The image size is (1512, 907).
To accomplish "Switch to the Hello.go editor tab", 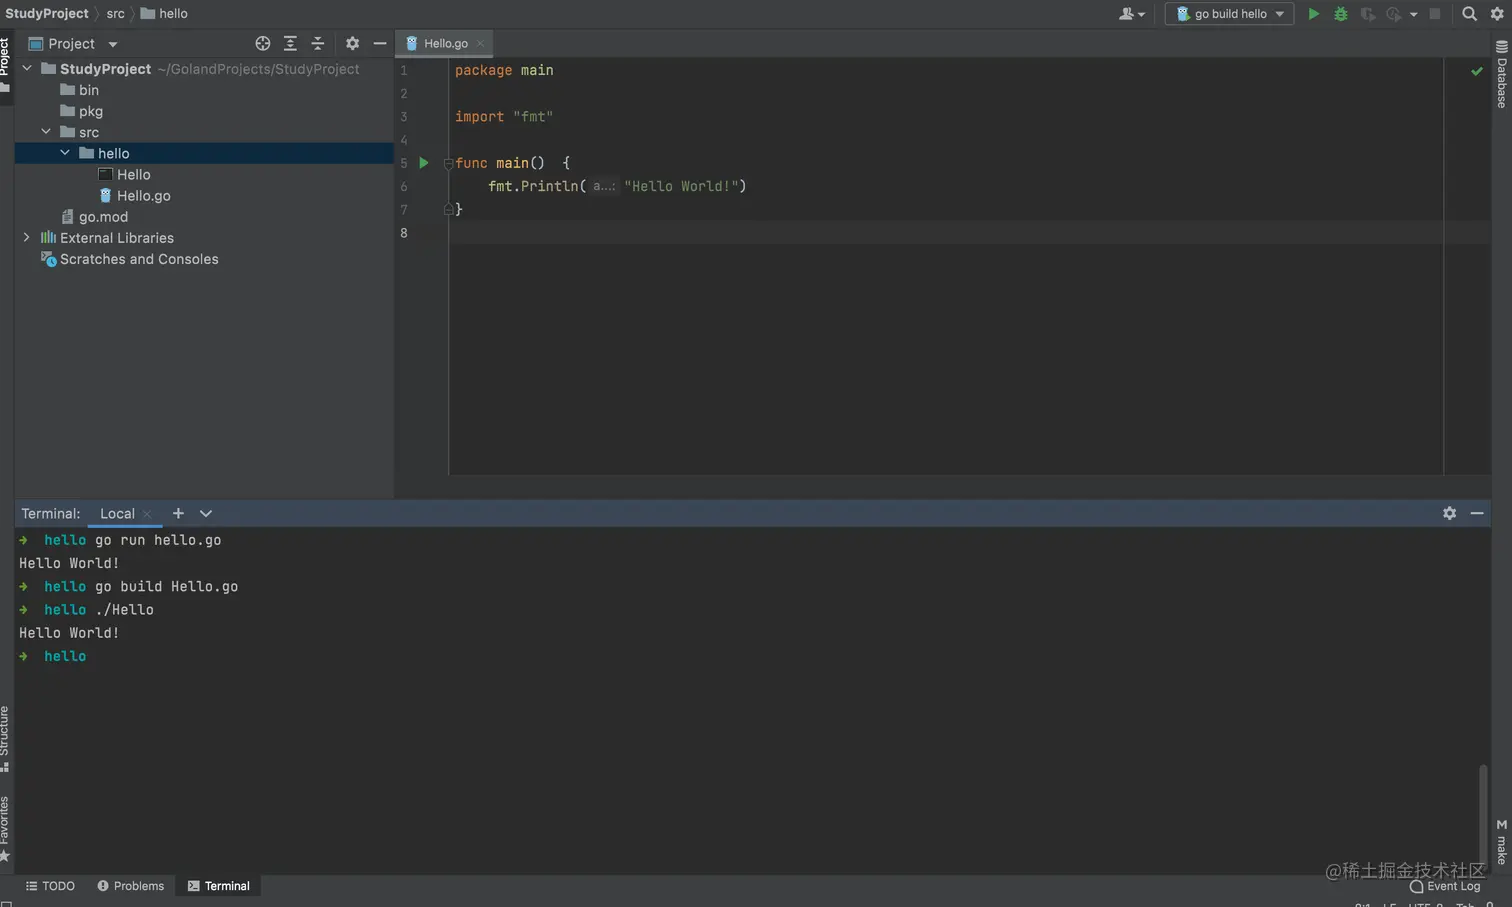I will pyautogui.click(x=445, y=44).
